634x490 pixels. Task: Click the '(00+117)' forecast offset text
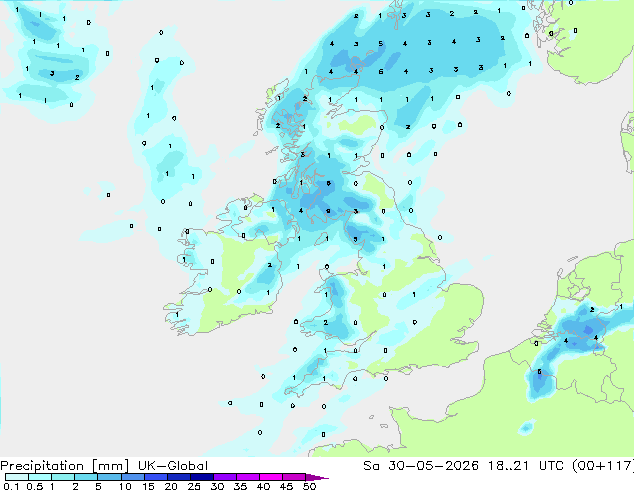603,466
